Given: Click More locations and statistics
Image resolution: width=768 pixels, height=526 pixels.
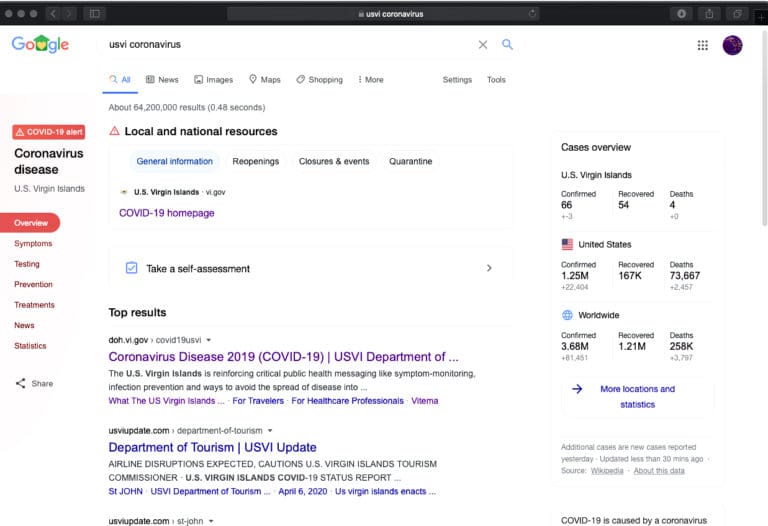Looking at the screenshot, I should coord(637,397).
